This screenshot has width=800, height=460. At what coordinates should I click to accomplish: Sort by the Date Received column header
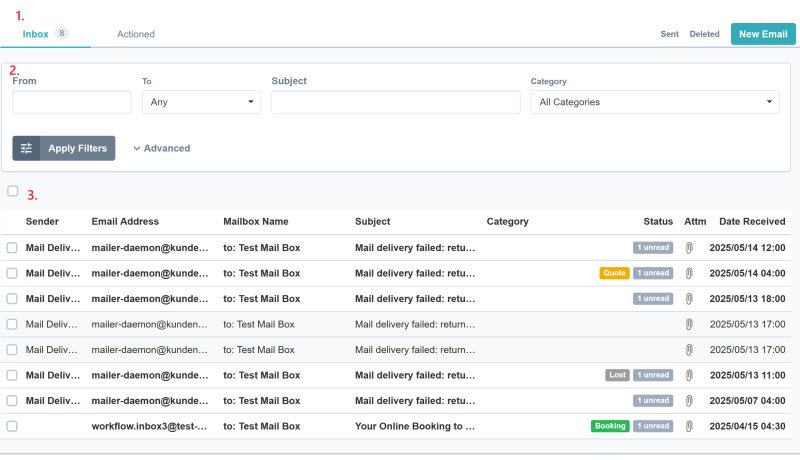751,221
